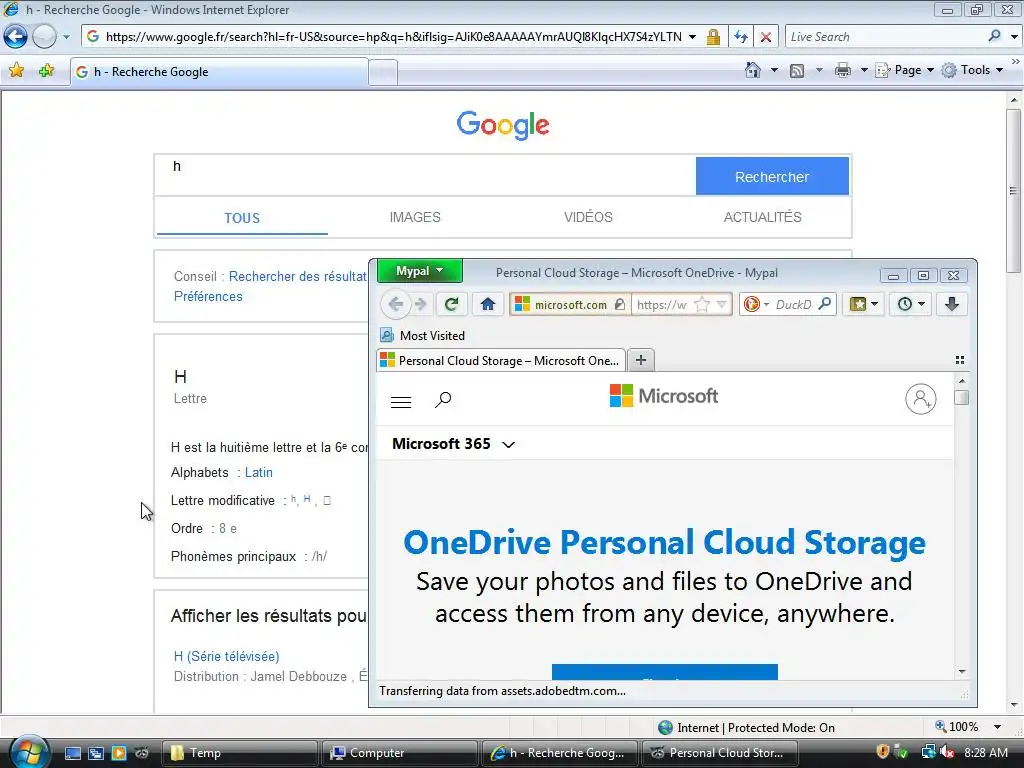The width and height of the screenshot is (1024, 768).
Task: Click the Live Search input box
Action: tap(886, 37)
